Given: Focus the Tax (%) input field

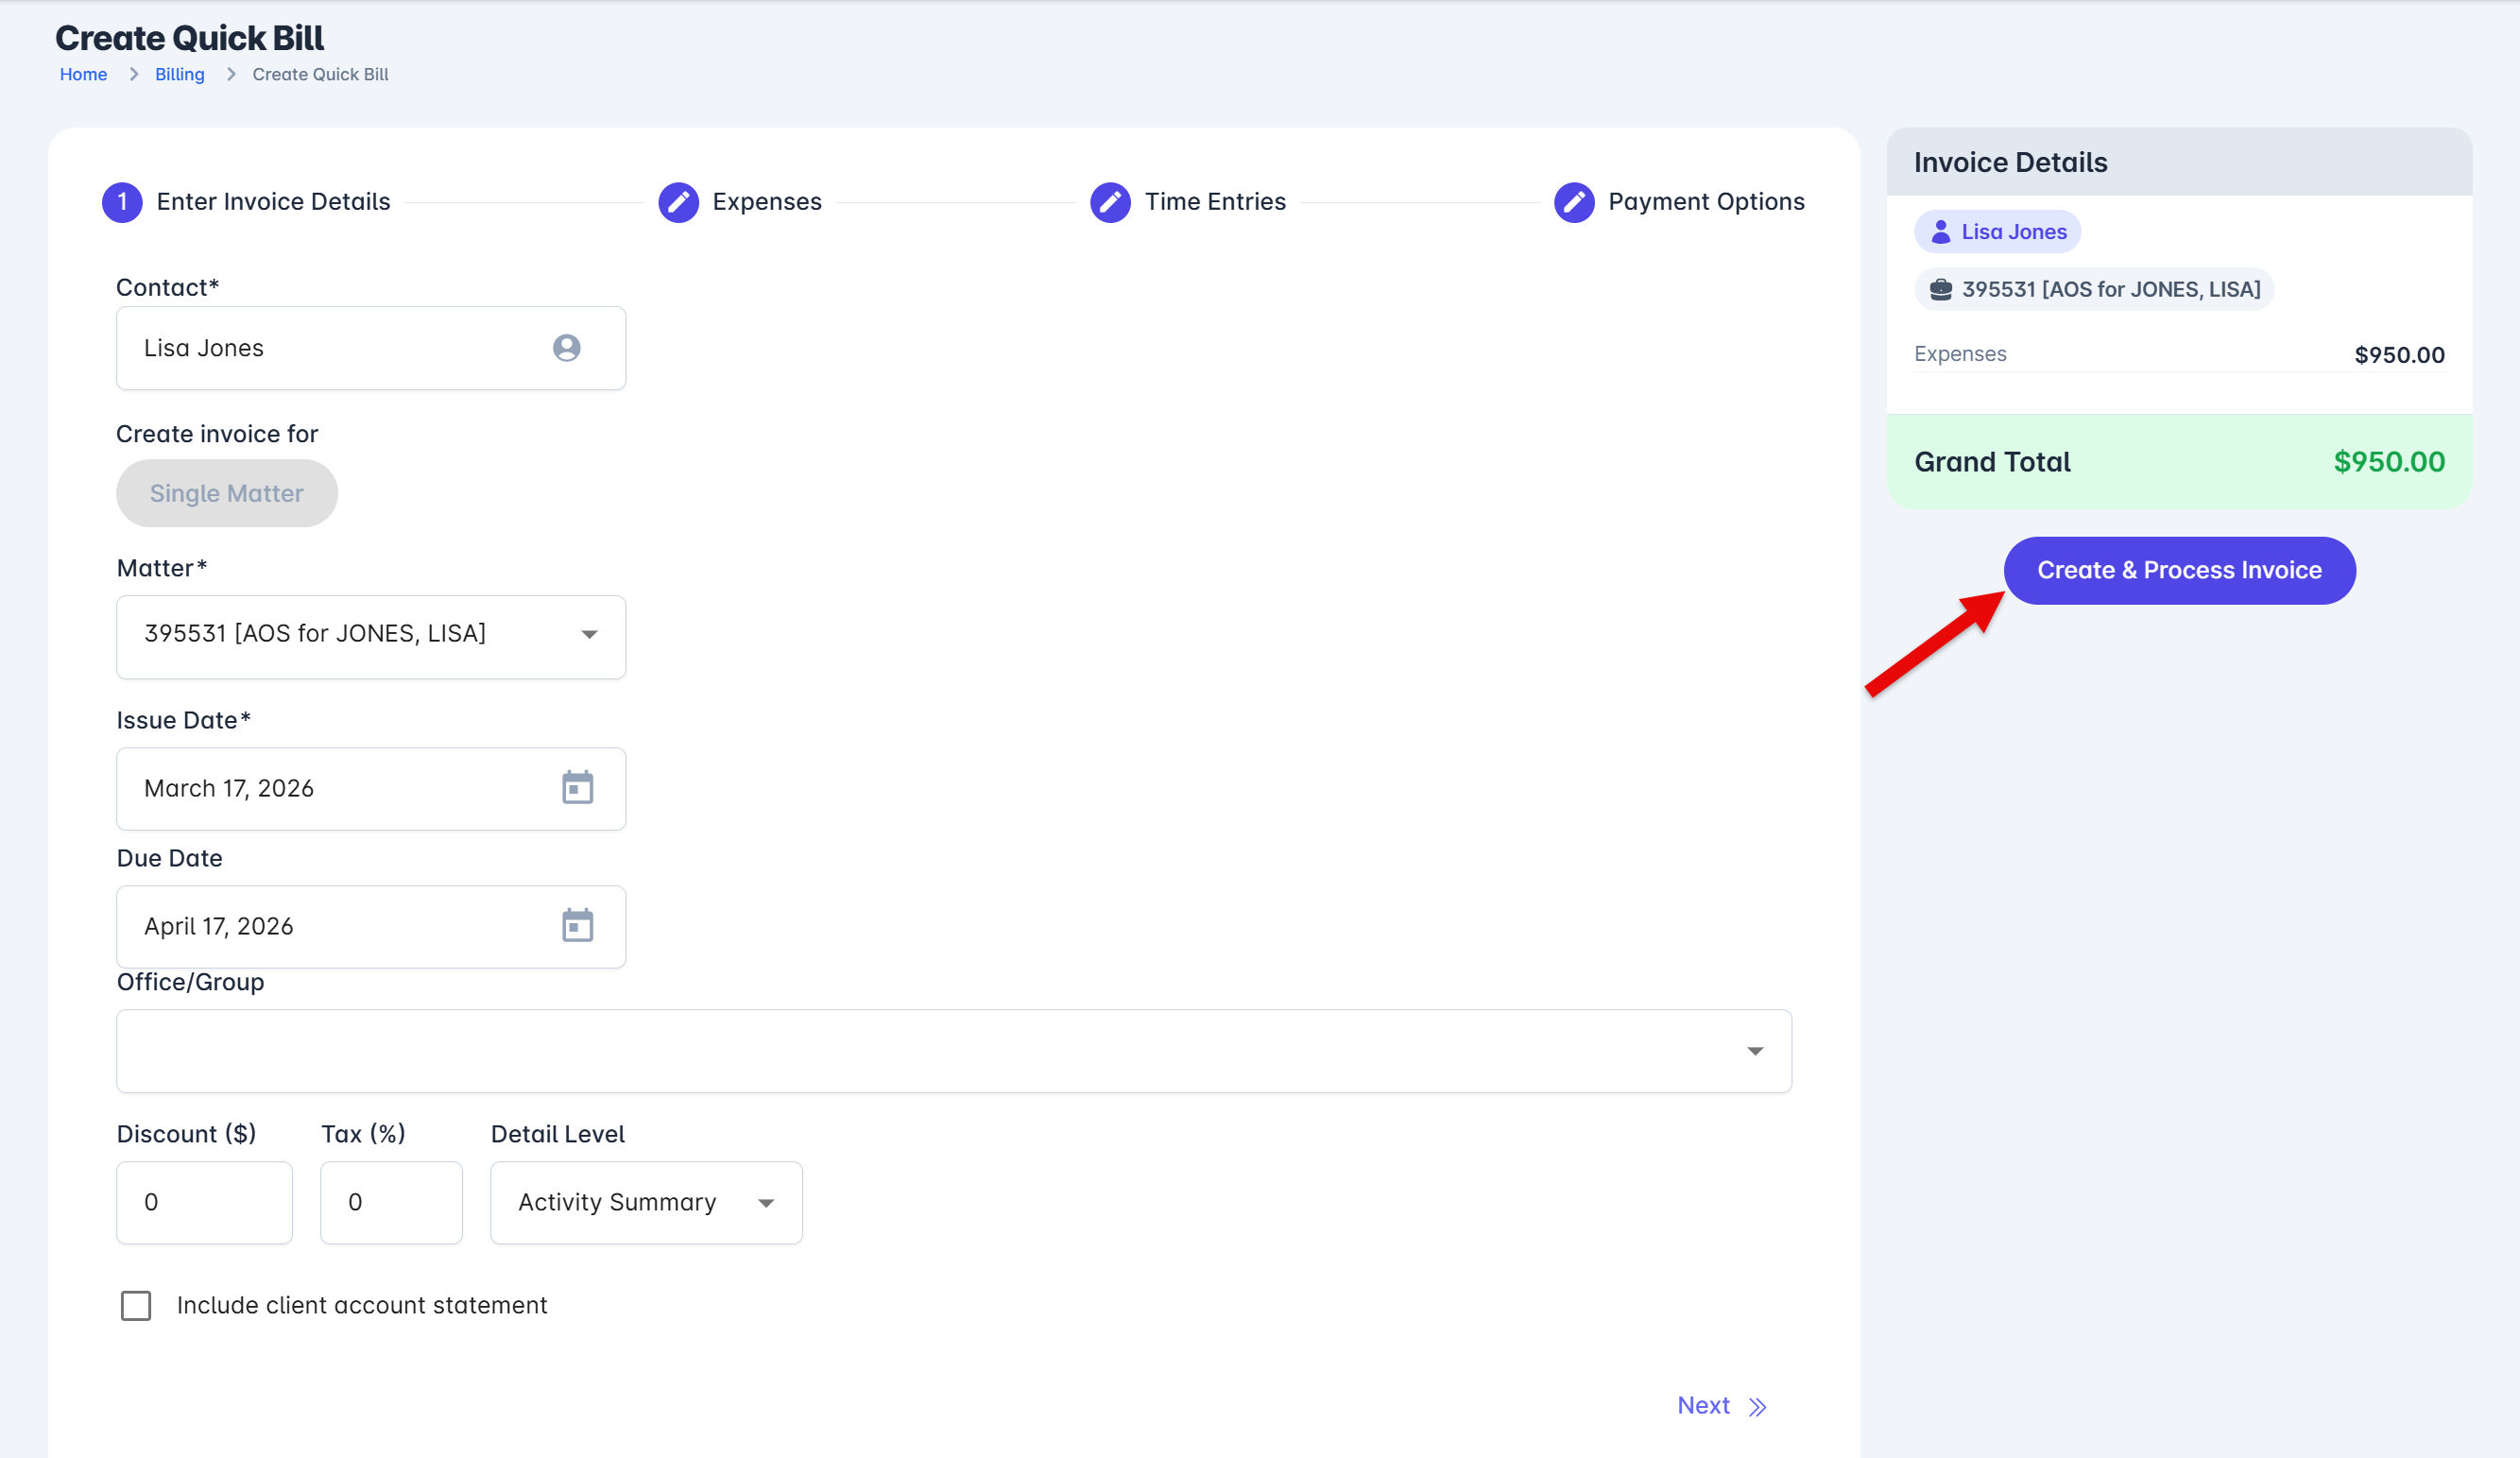Looking at the screenshot, I should 391,1202.
